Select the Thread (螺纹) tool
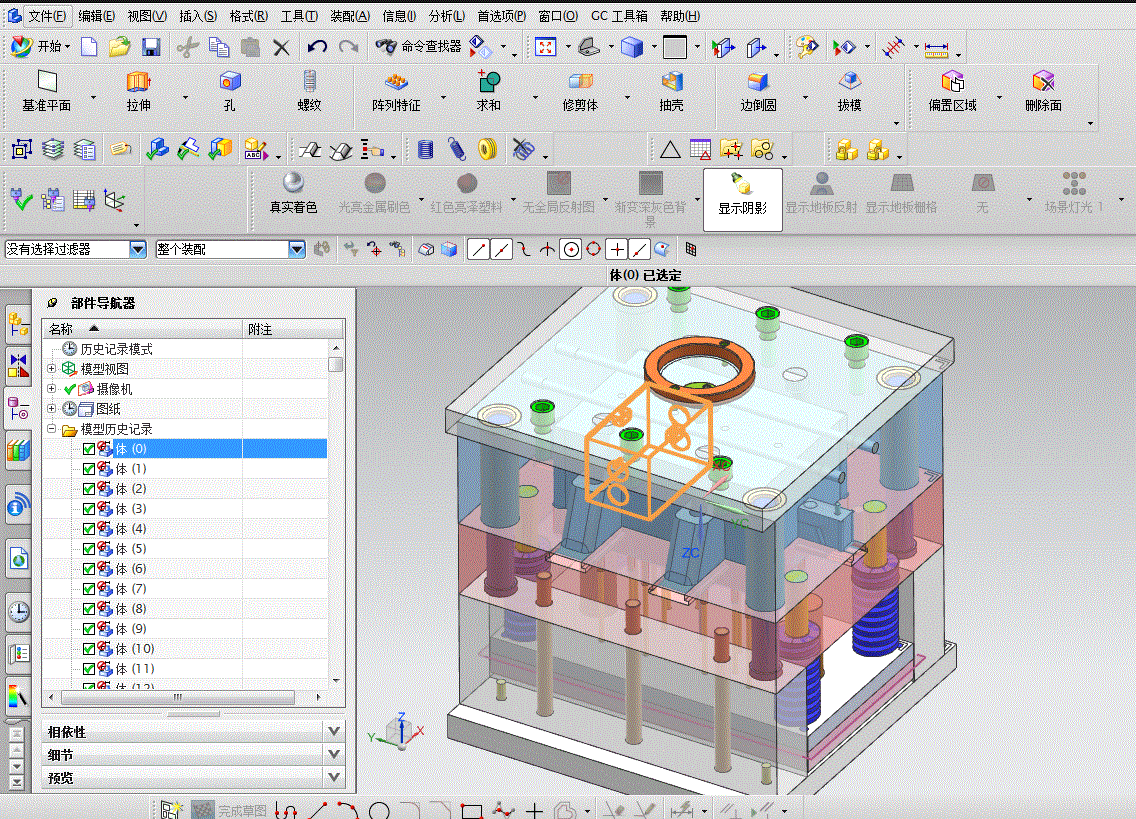 point(309,91)
